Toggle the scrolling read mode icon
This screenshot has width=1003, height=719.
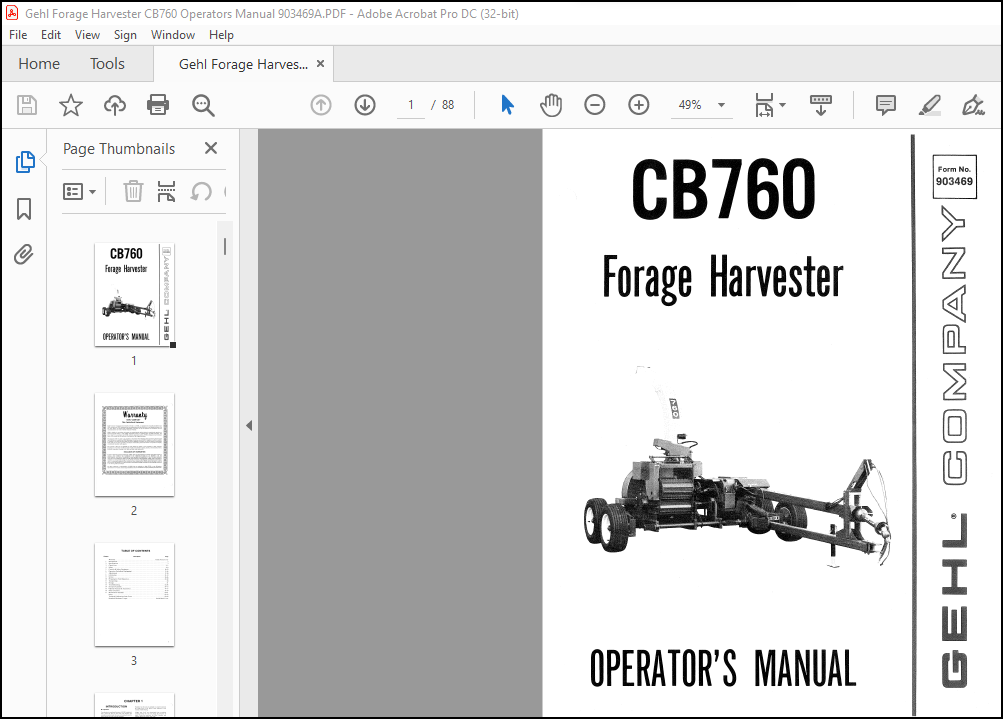(821, 105)
